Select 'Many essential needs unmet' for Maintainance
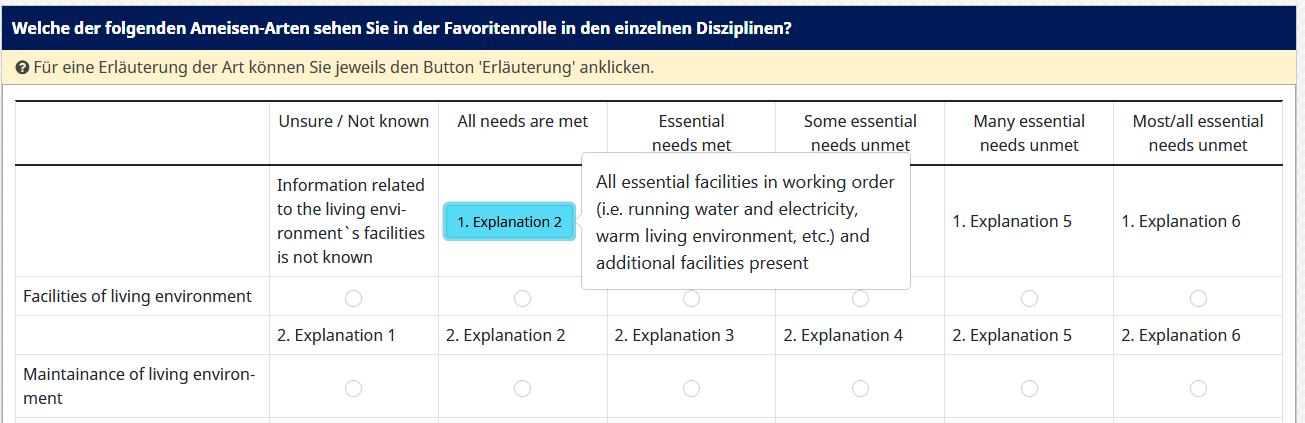The height and width of the screenshot is (423, 1305). [x=1029, y=388]
